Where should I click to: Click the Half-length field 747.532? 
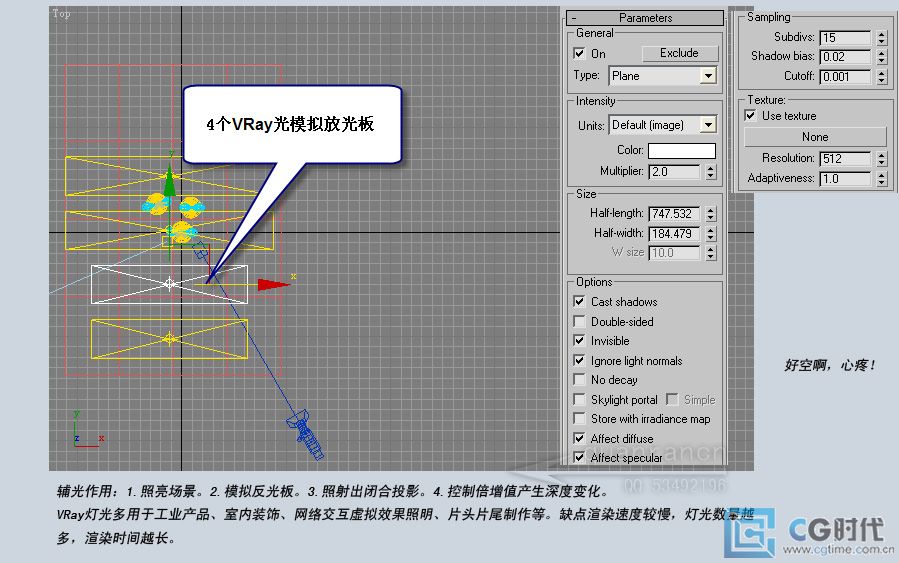point(674,214)
